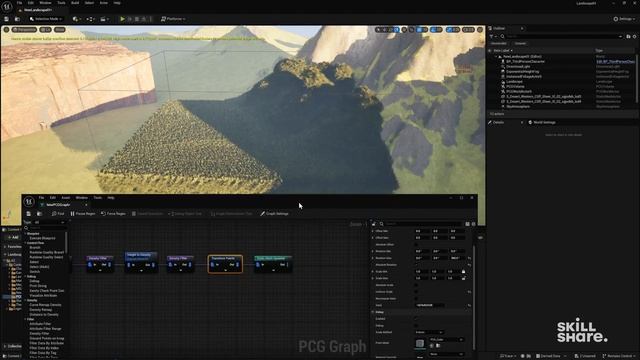Viewport: 640px width, 360px height.
Task: Select PCGVolume in Outliner
Action: pyautogui.click(x=515, y=87)
